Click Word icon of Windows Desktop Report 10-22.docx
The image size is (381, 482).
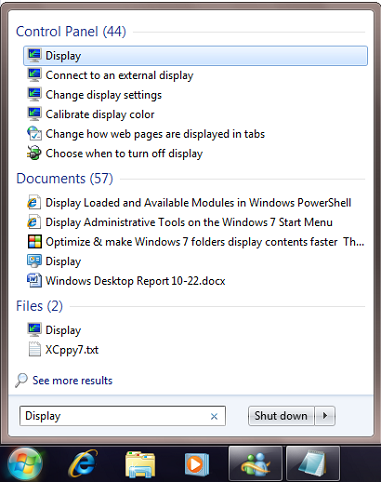pyautogui.click(x=34, y=281)
